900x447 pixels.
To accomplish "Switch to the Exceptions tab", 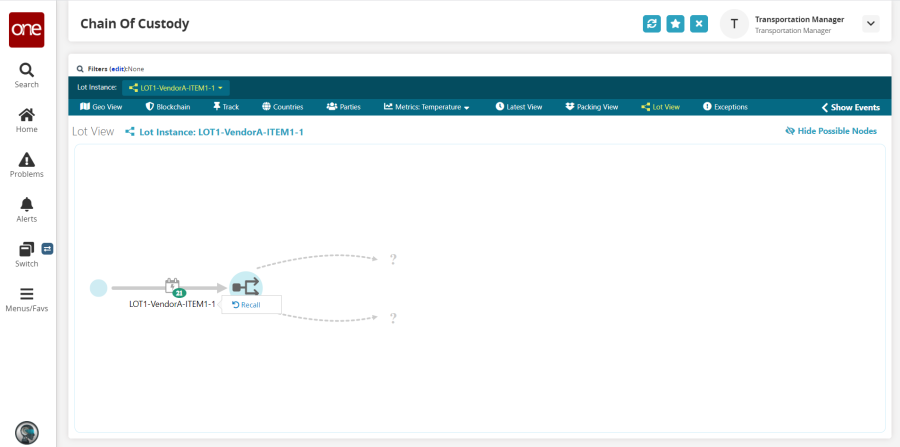I will pos(725,107).
